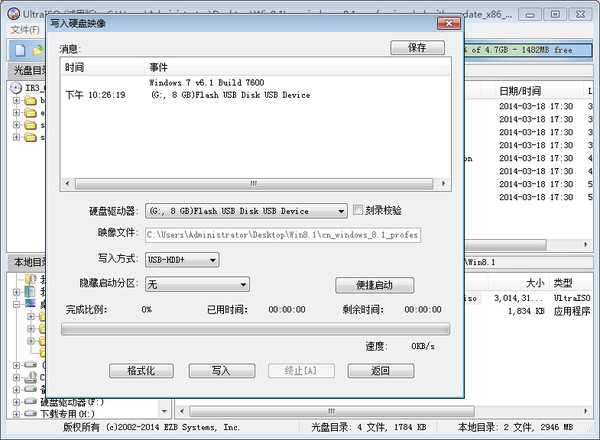Screen dimensions: 600x440
Task: Collapse the expanded desktop node in local tree
Action: pos(16,304)
